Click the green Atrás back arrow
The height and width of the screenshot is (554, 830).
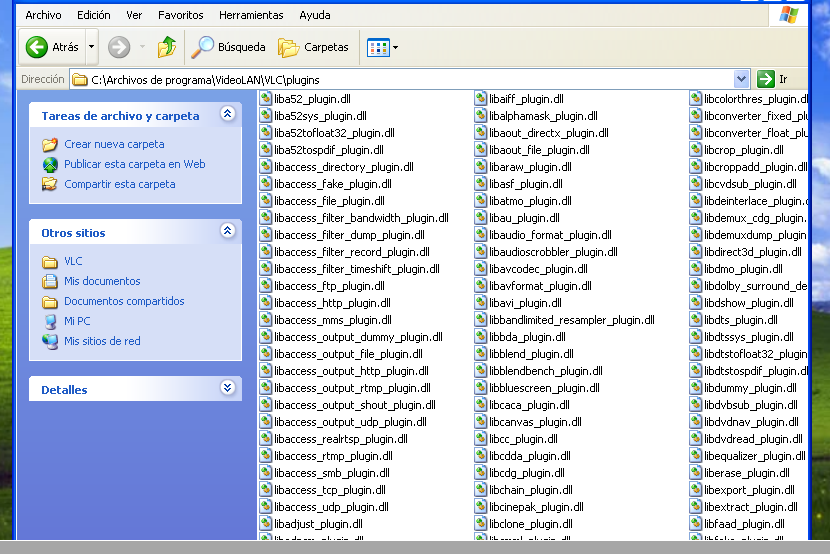click(x=37, y=47)
